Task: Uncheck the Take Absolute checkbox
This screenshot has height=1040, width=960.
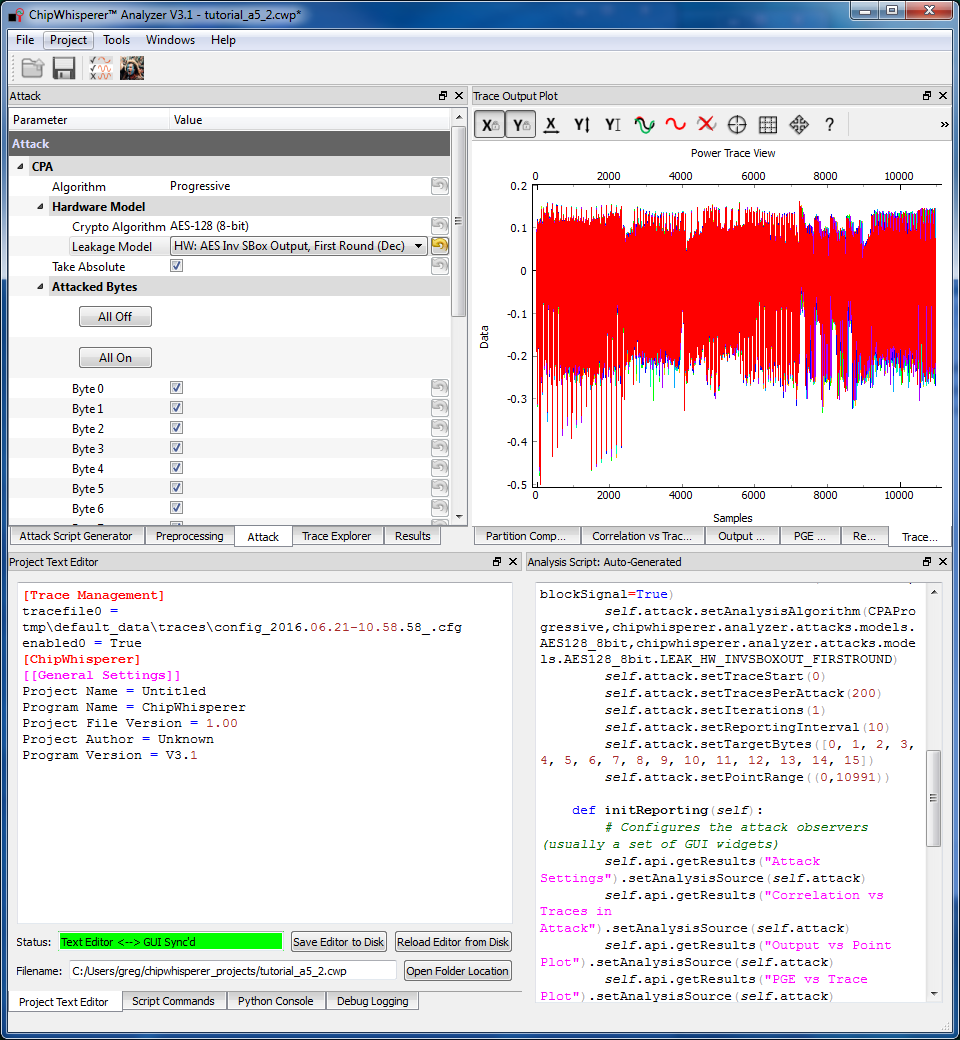Action: [x=176, y=267]
